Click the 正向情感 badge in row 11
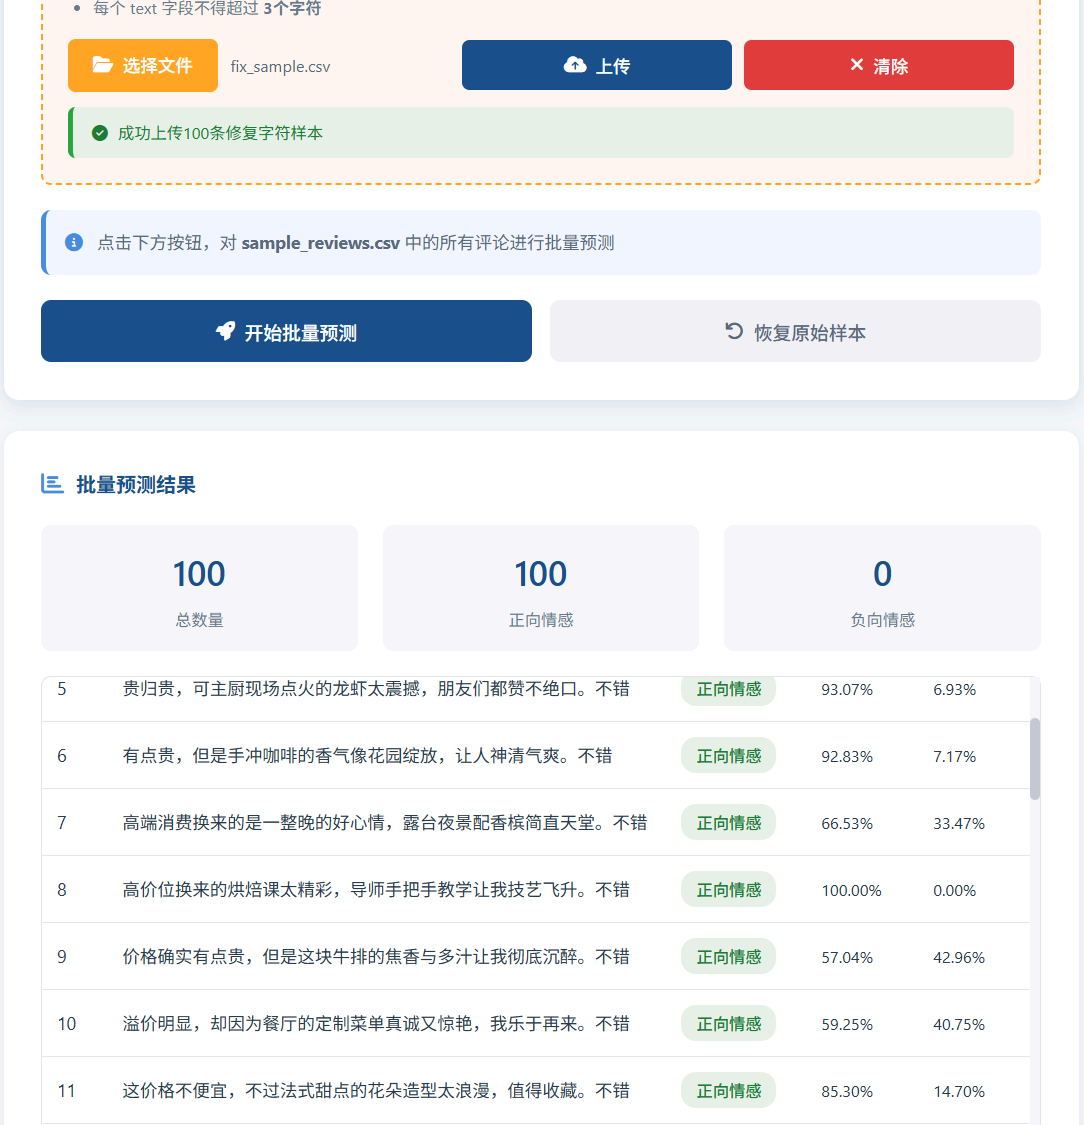 pyautogui.click(x=728, y=1091)
